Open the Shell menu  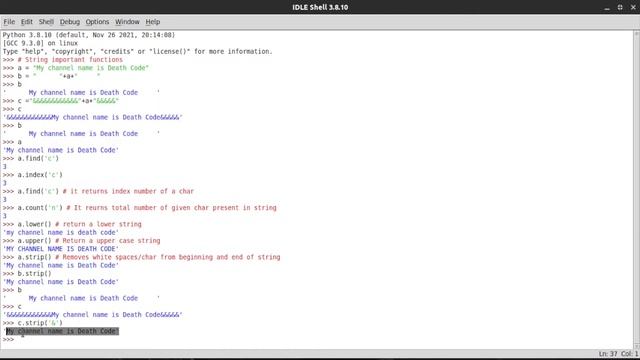(x=46, y=22)
